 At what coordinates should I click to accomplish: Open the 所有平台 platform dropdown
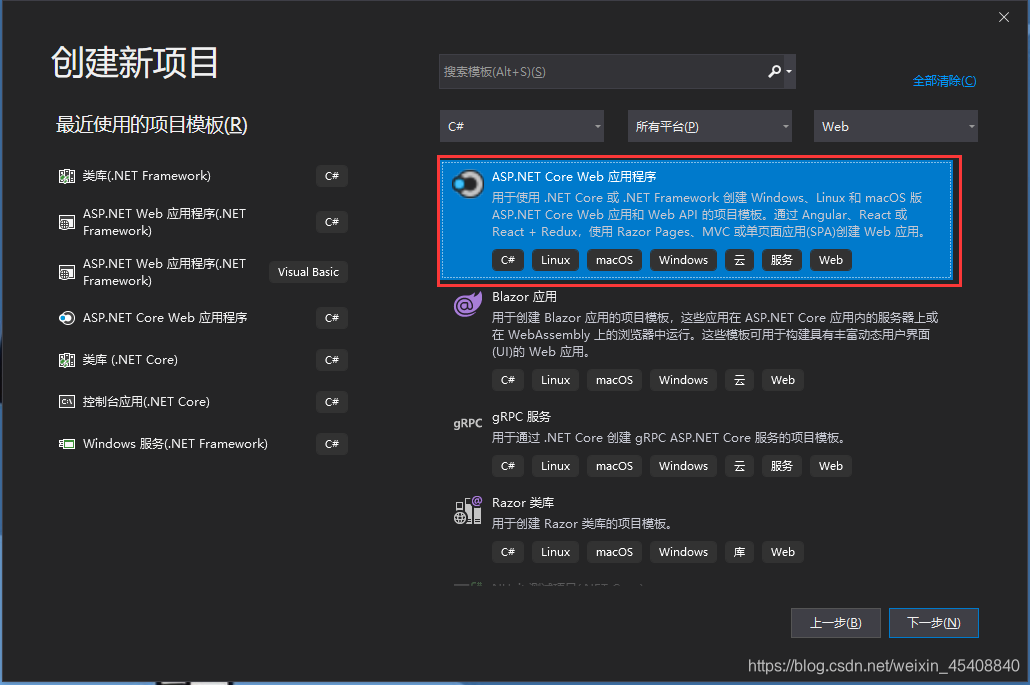pos(709,126)
